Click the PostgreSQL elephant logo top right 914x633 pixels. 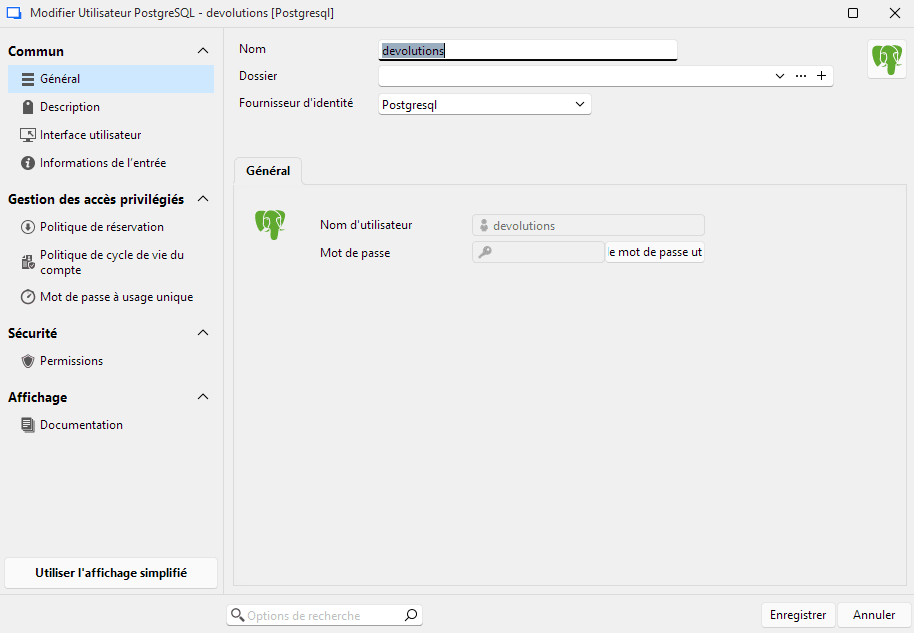(x=886, y=59)
